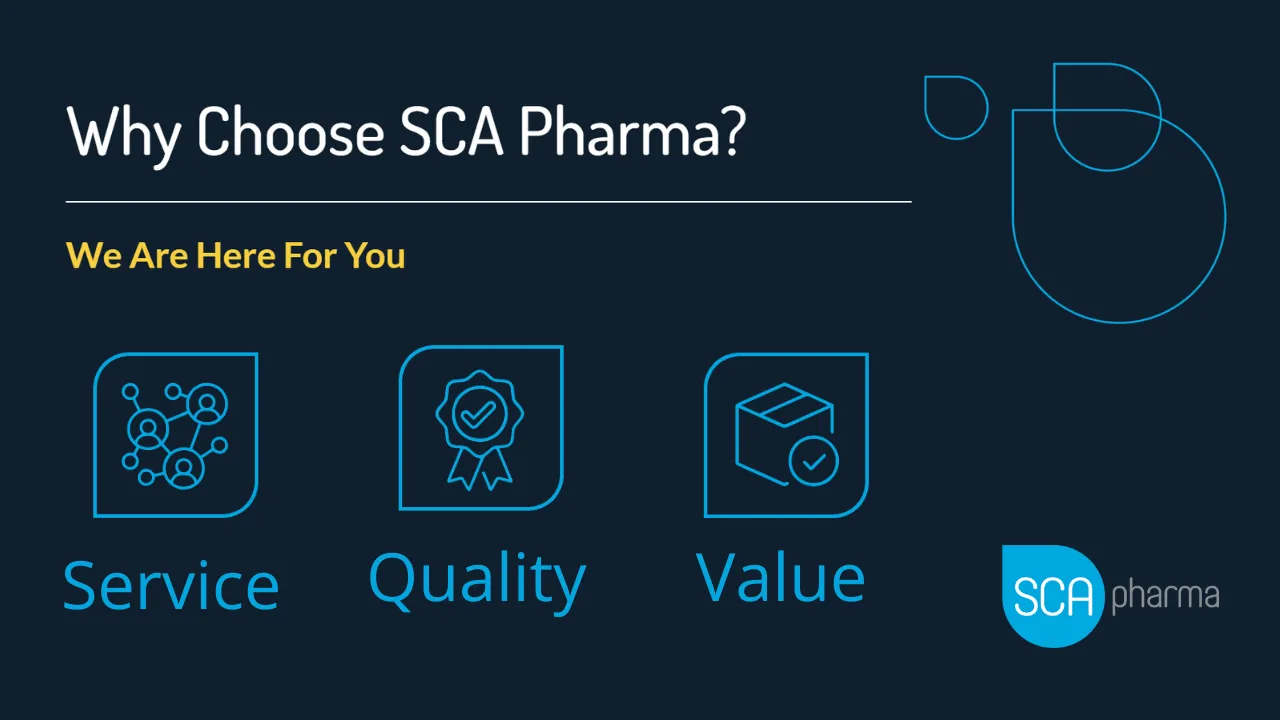
Task: Click the small droplet shape beside the title
Action: click(953, 105)
